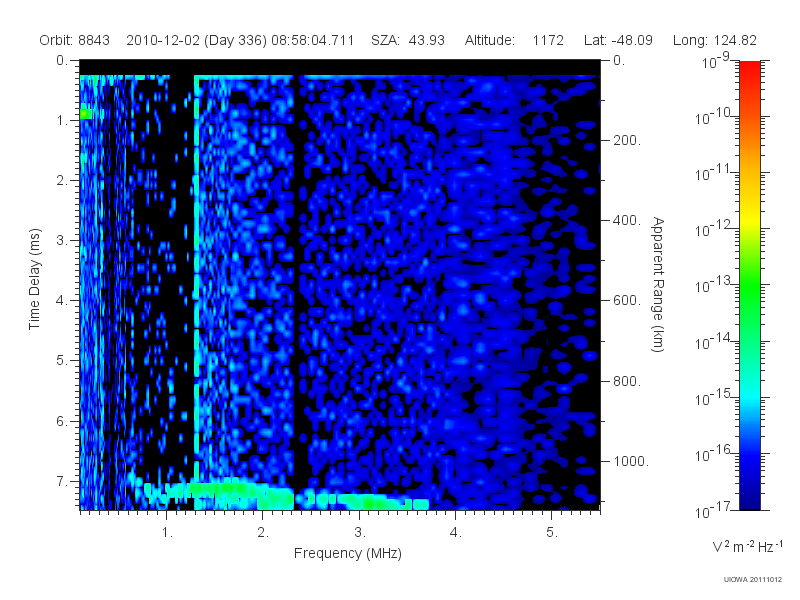Click the 'Frequency (MHz)' axis label
This screenshot has height=600, width=800.
[348, 554]
